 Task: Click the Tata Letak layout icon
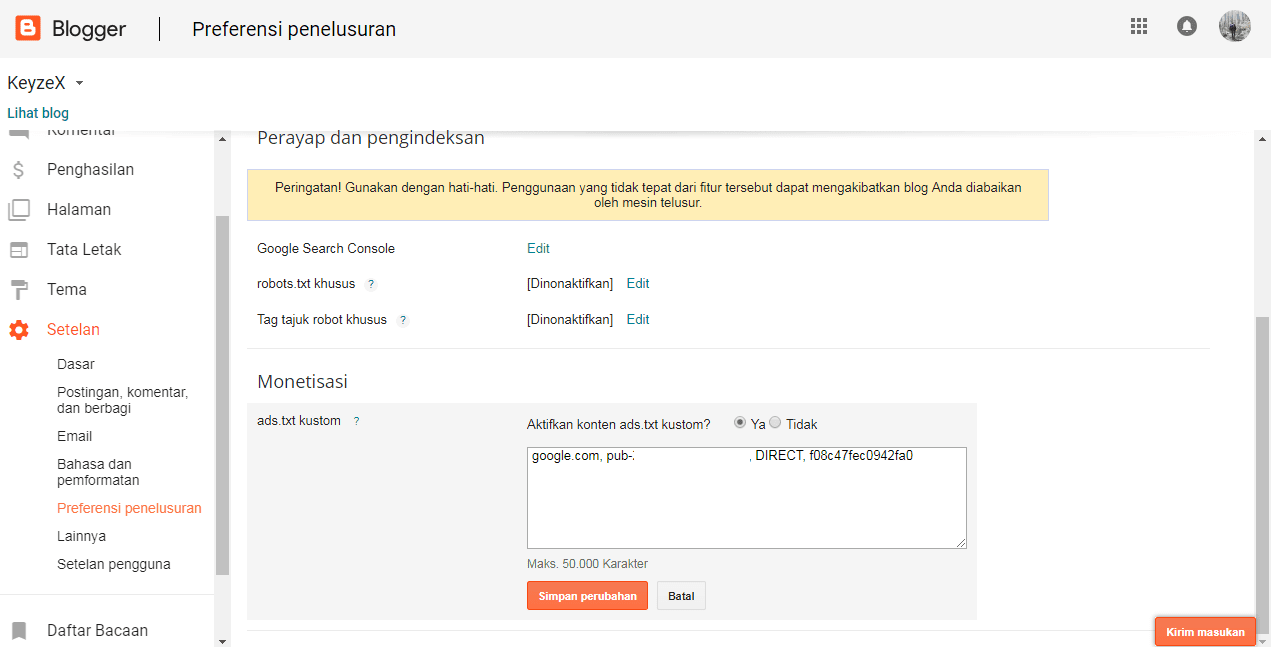point(18,250)
